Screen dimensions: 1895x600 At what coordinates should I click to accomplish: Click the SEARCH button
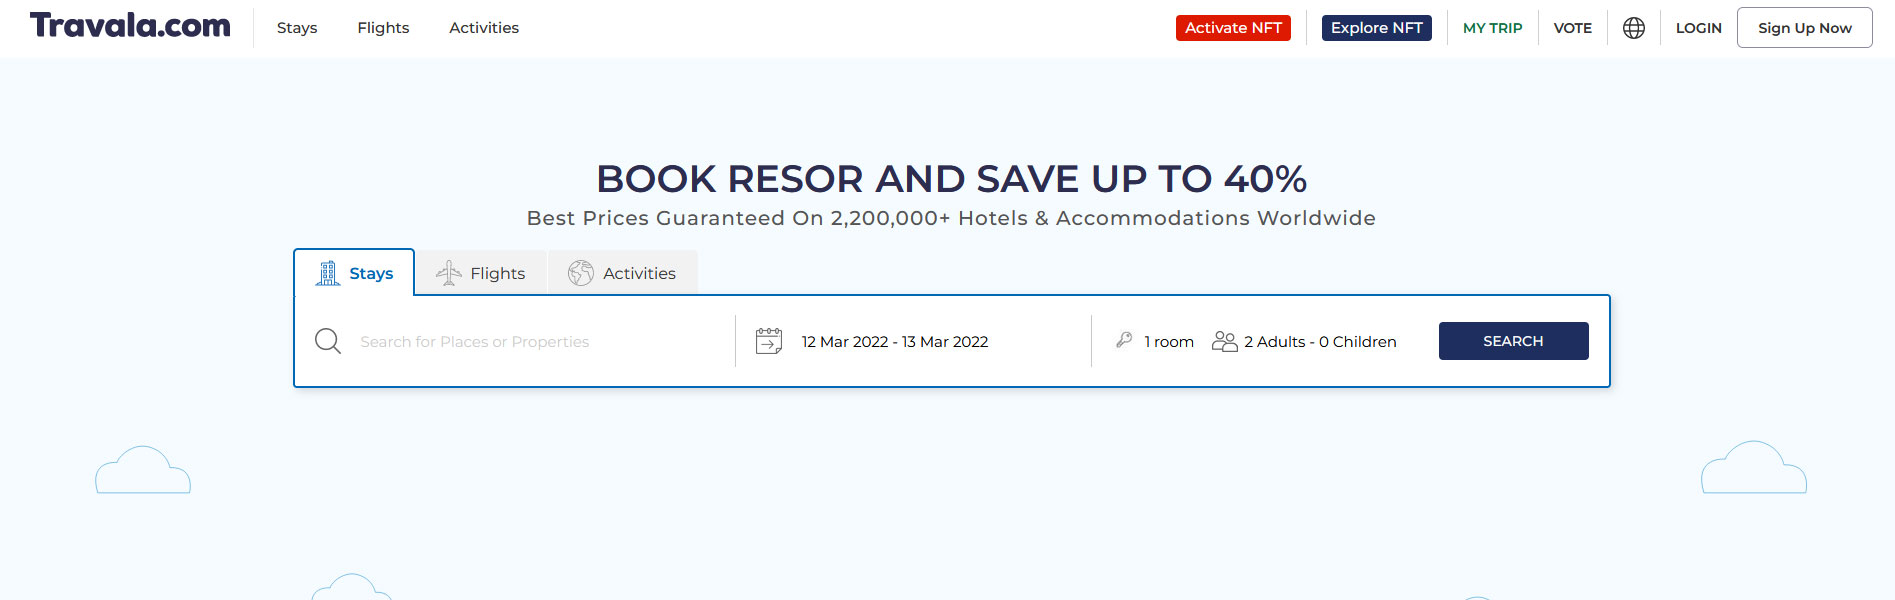click(x=1513, y=341)
